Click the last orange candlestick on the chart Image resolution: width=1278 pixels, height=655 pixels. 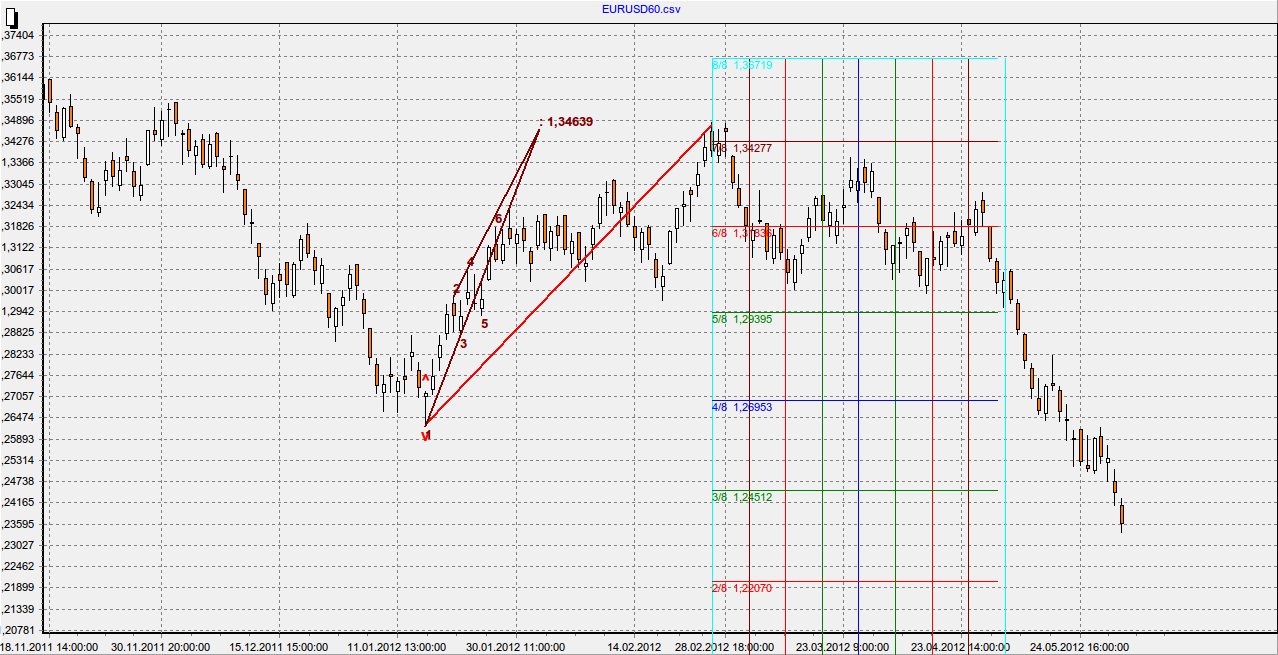(x=1122, y=514)
